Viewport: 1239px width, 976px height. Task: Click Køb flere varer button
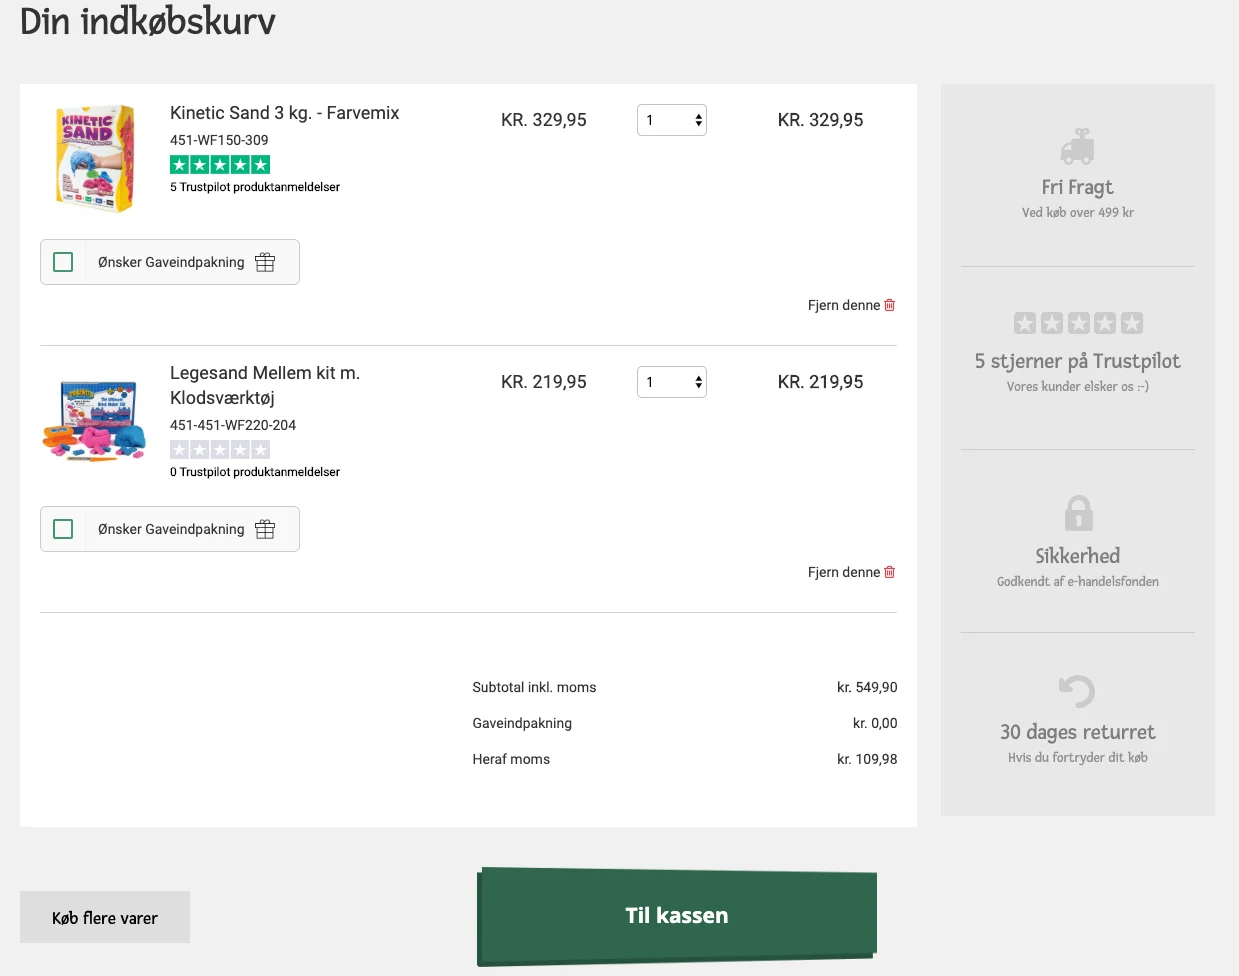click(105, 918)
